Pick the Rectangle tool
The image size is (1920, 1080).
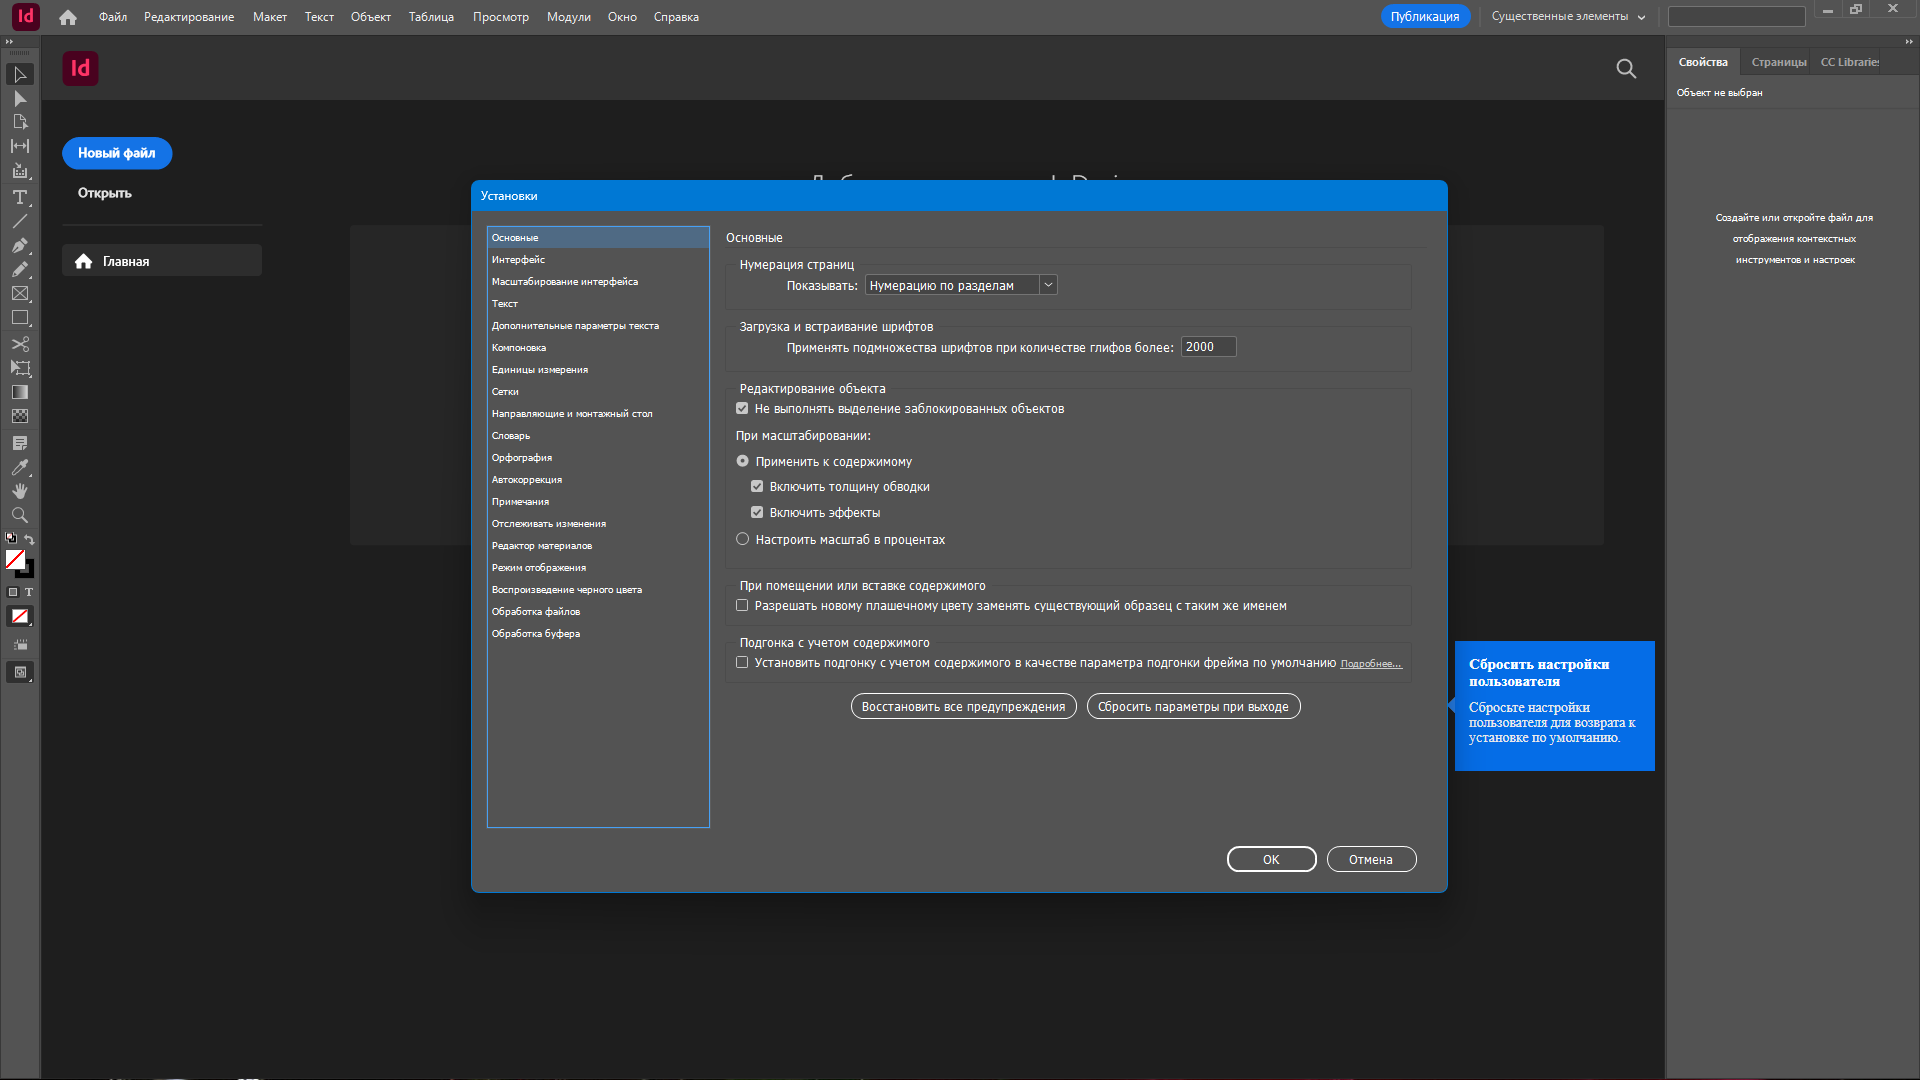pyautogui.click(x=19, y=318)
